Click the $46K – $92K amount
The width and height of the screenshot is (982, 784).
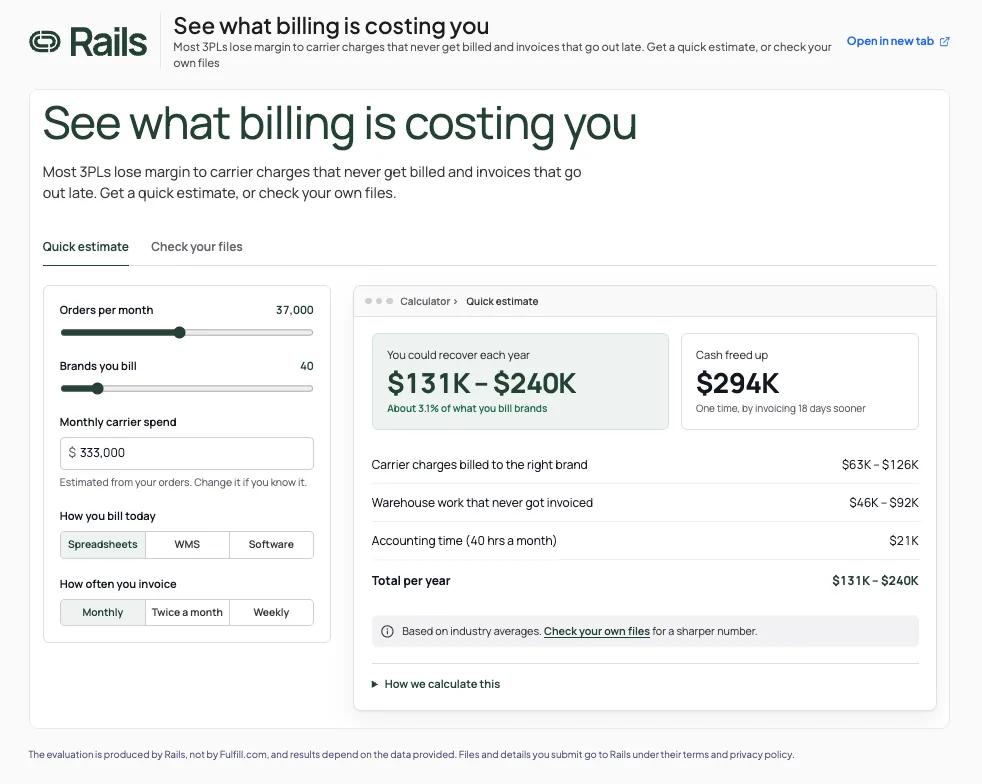click(884, 503)
